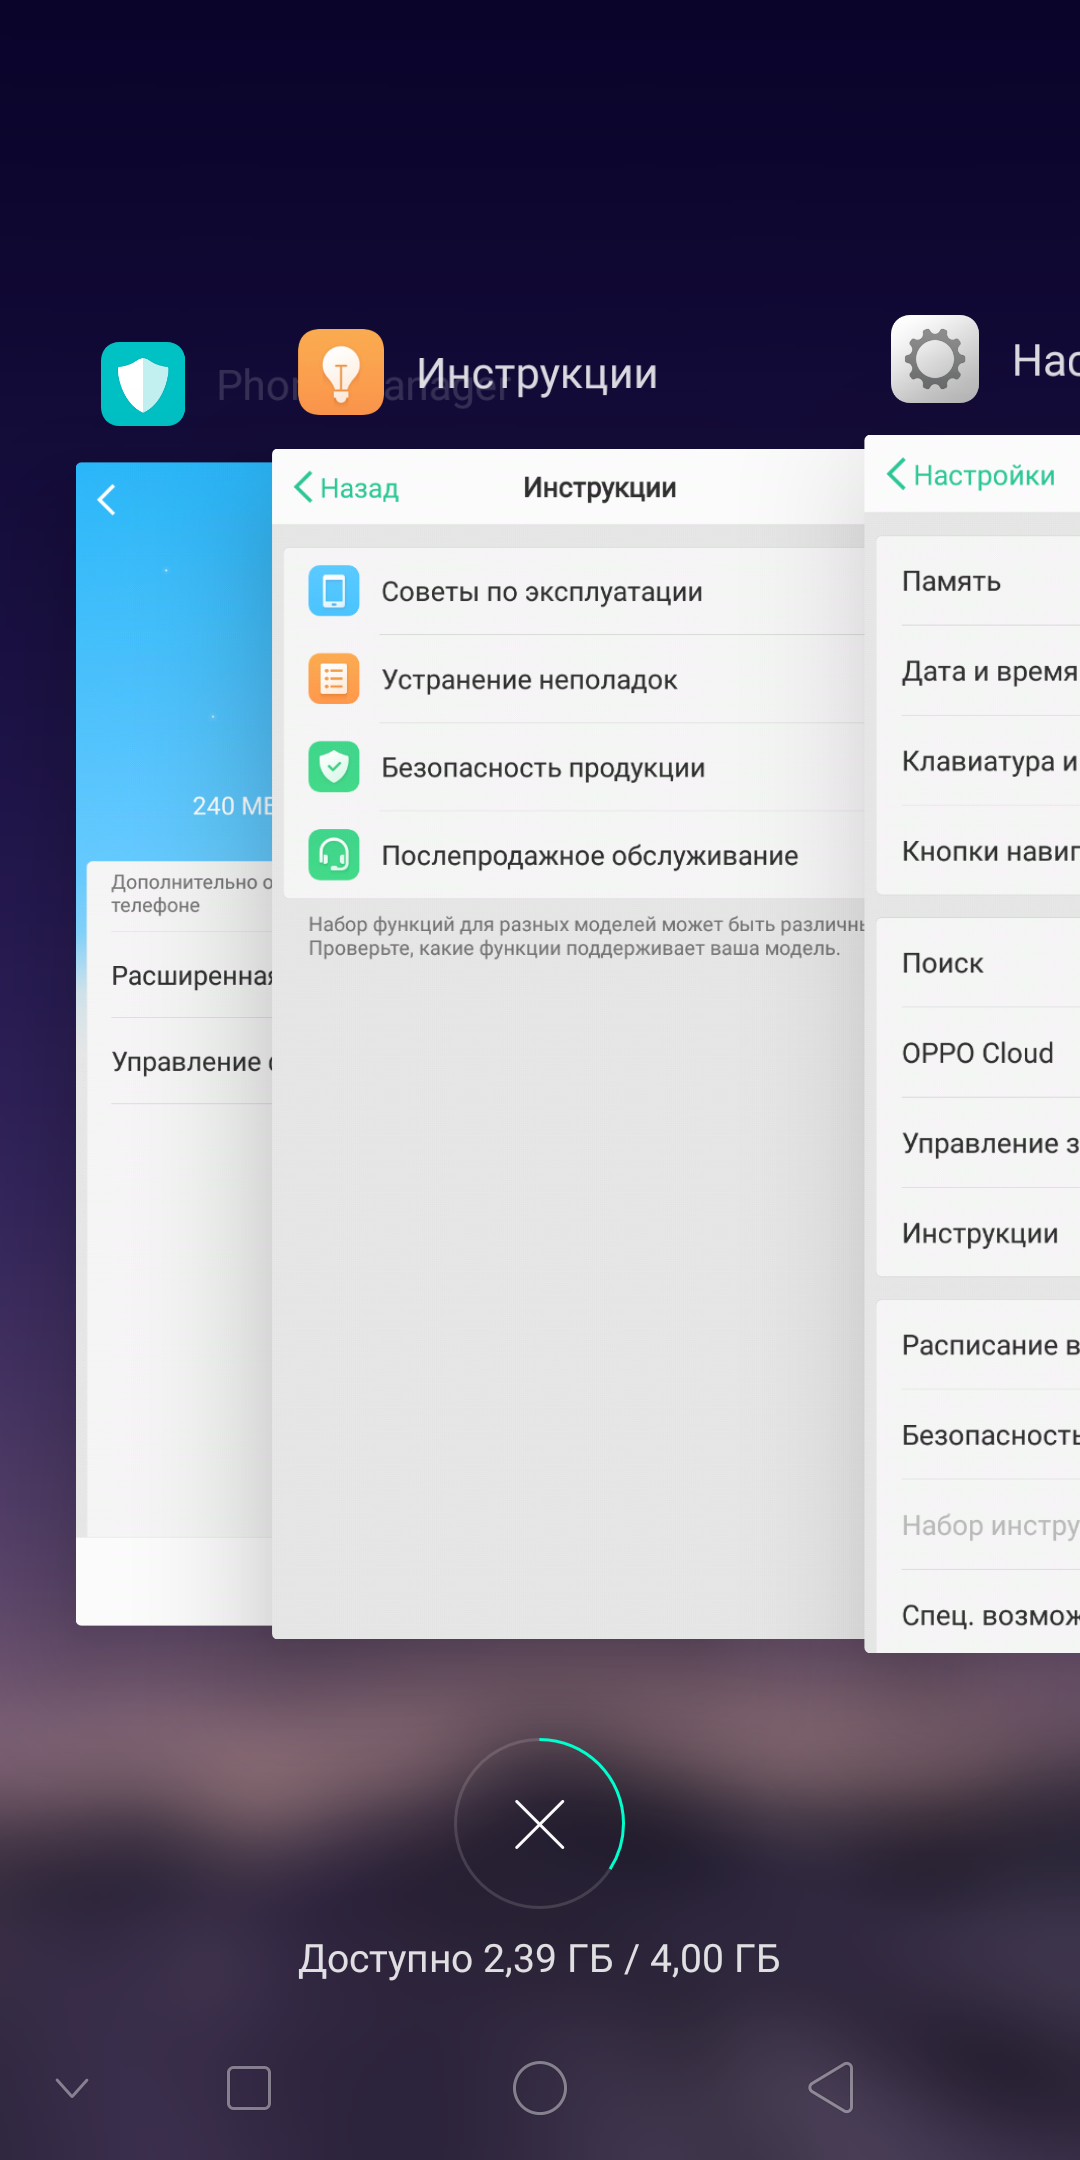
Task: Tap the orange list icon for Устранение неполадок
Action: coord(334,679)
